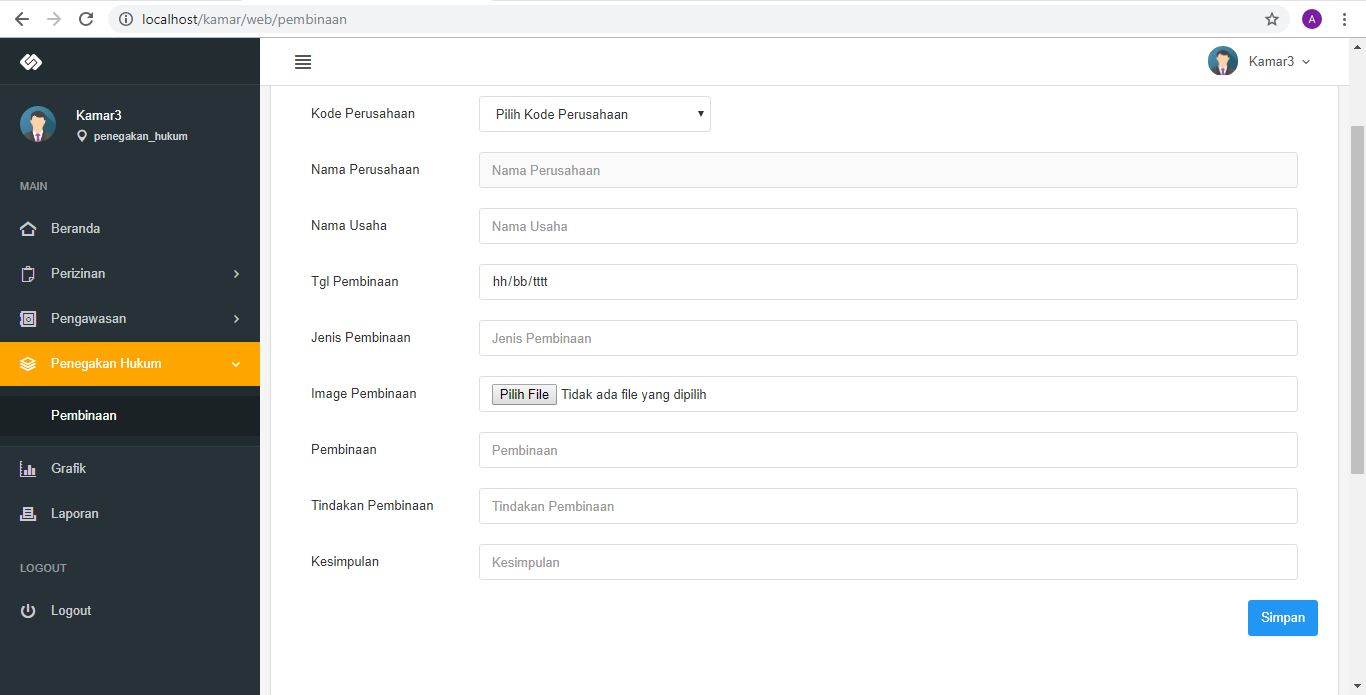Image resolution: width=1366 pixels, height=695 pixels.
Task: Expand the Pengawasan sidebar menu
Action: pos(130,319)
